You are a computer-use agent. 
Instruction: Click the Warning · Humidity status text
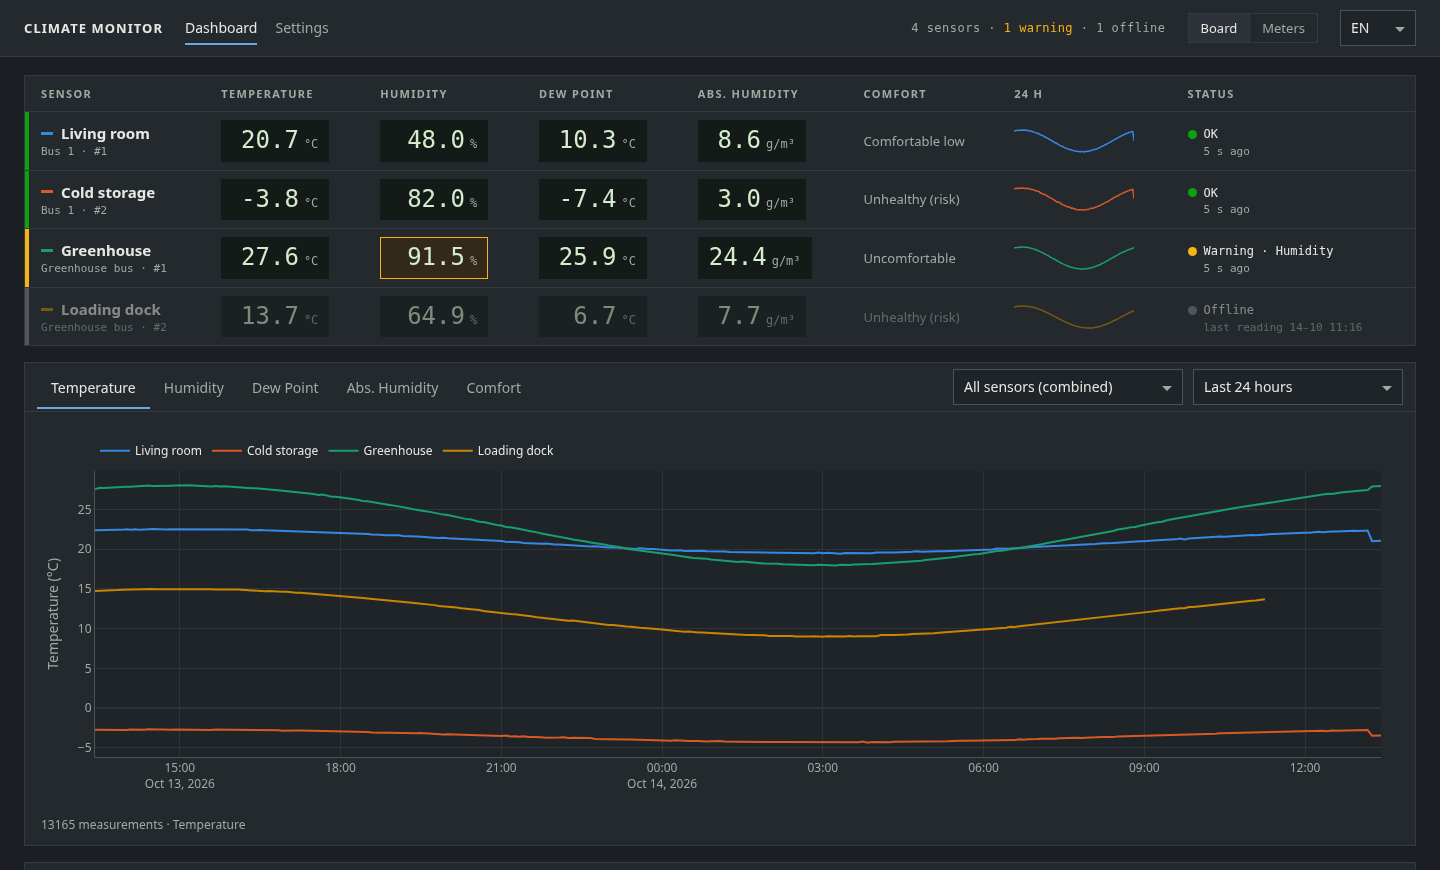coord(1268,251)
